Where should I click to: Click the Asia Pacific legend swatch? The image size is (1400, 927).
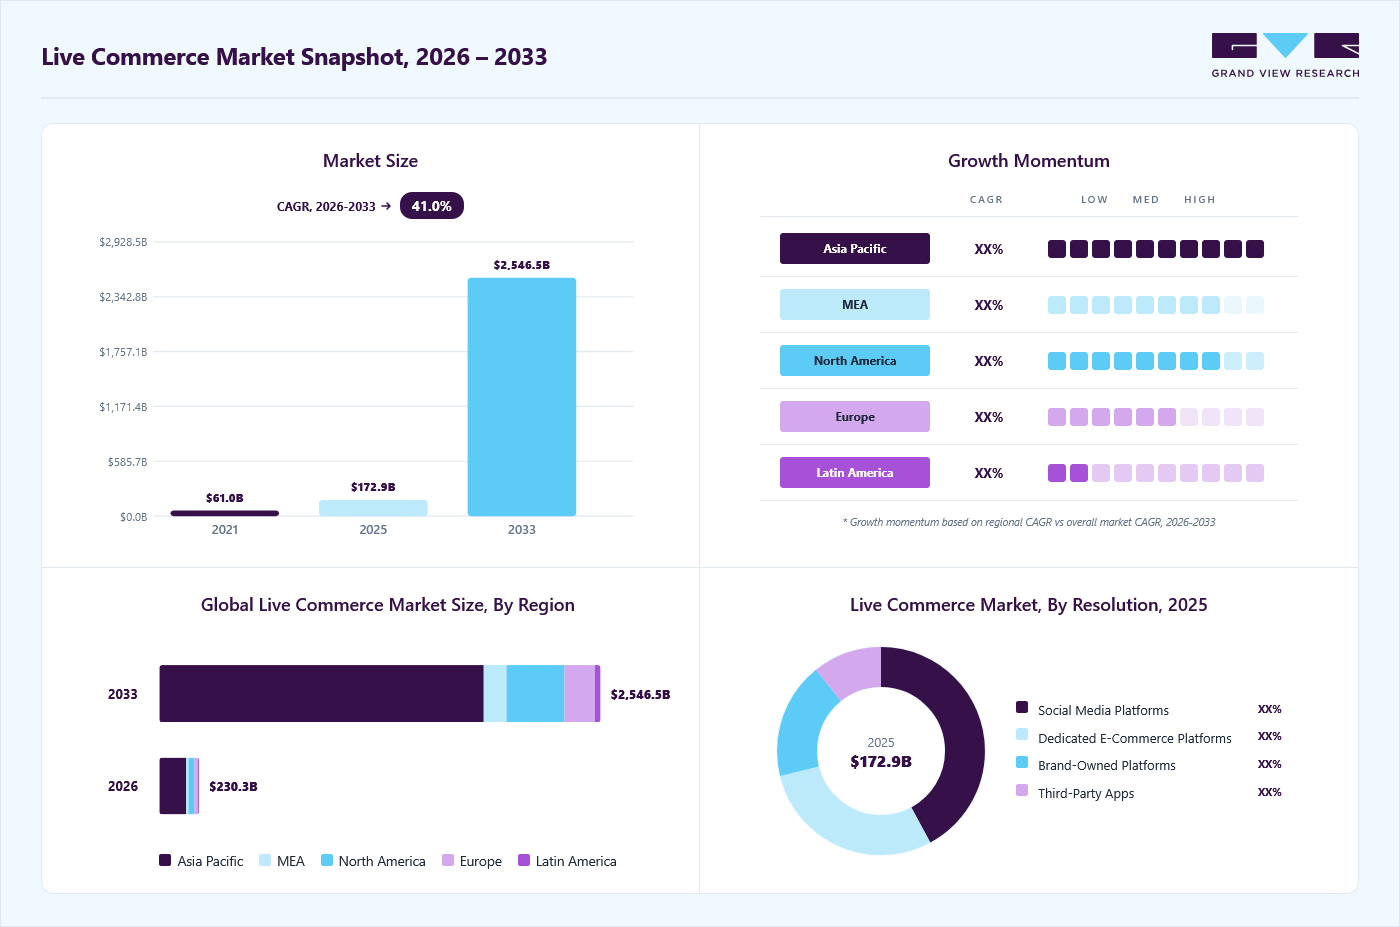(165, 860)
